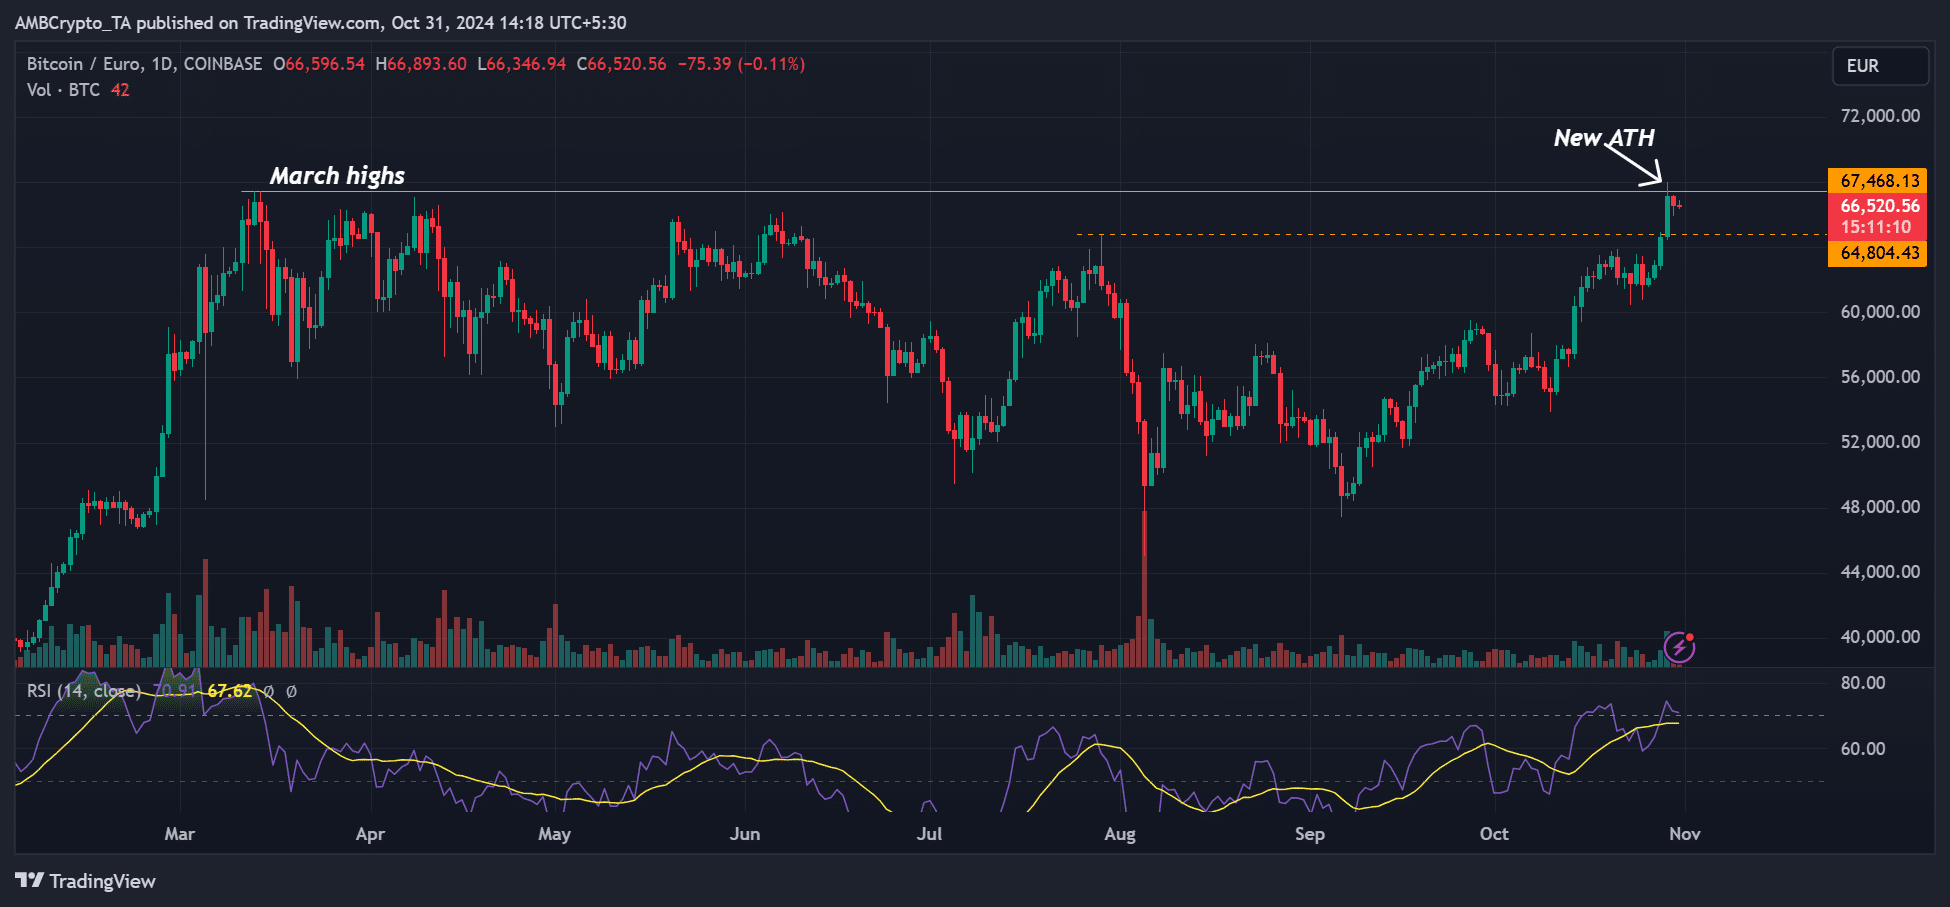Click the low price L66,346.94
This screenshot has height=907, width=1950.
coord(522,64)
